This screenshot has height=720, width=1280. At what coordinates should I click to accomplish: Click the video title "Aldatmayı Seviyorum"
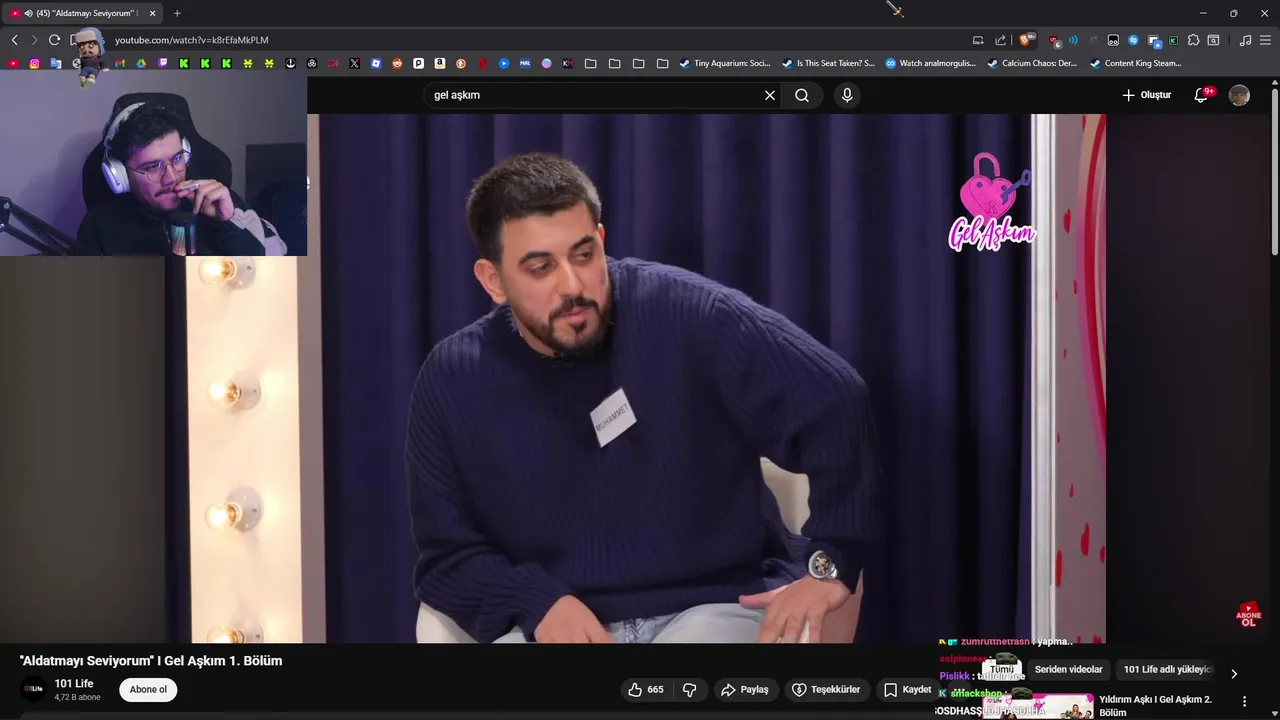point(151,661)
